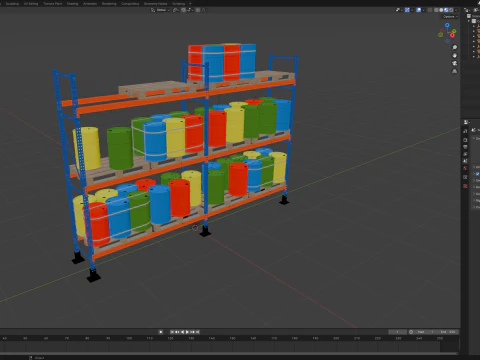
Task: Click the green Y axis gizmo handle
Action: coord(454,31)
